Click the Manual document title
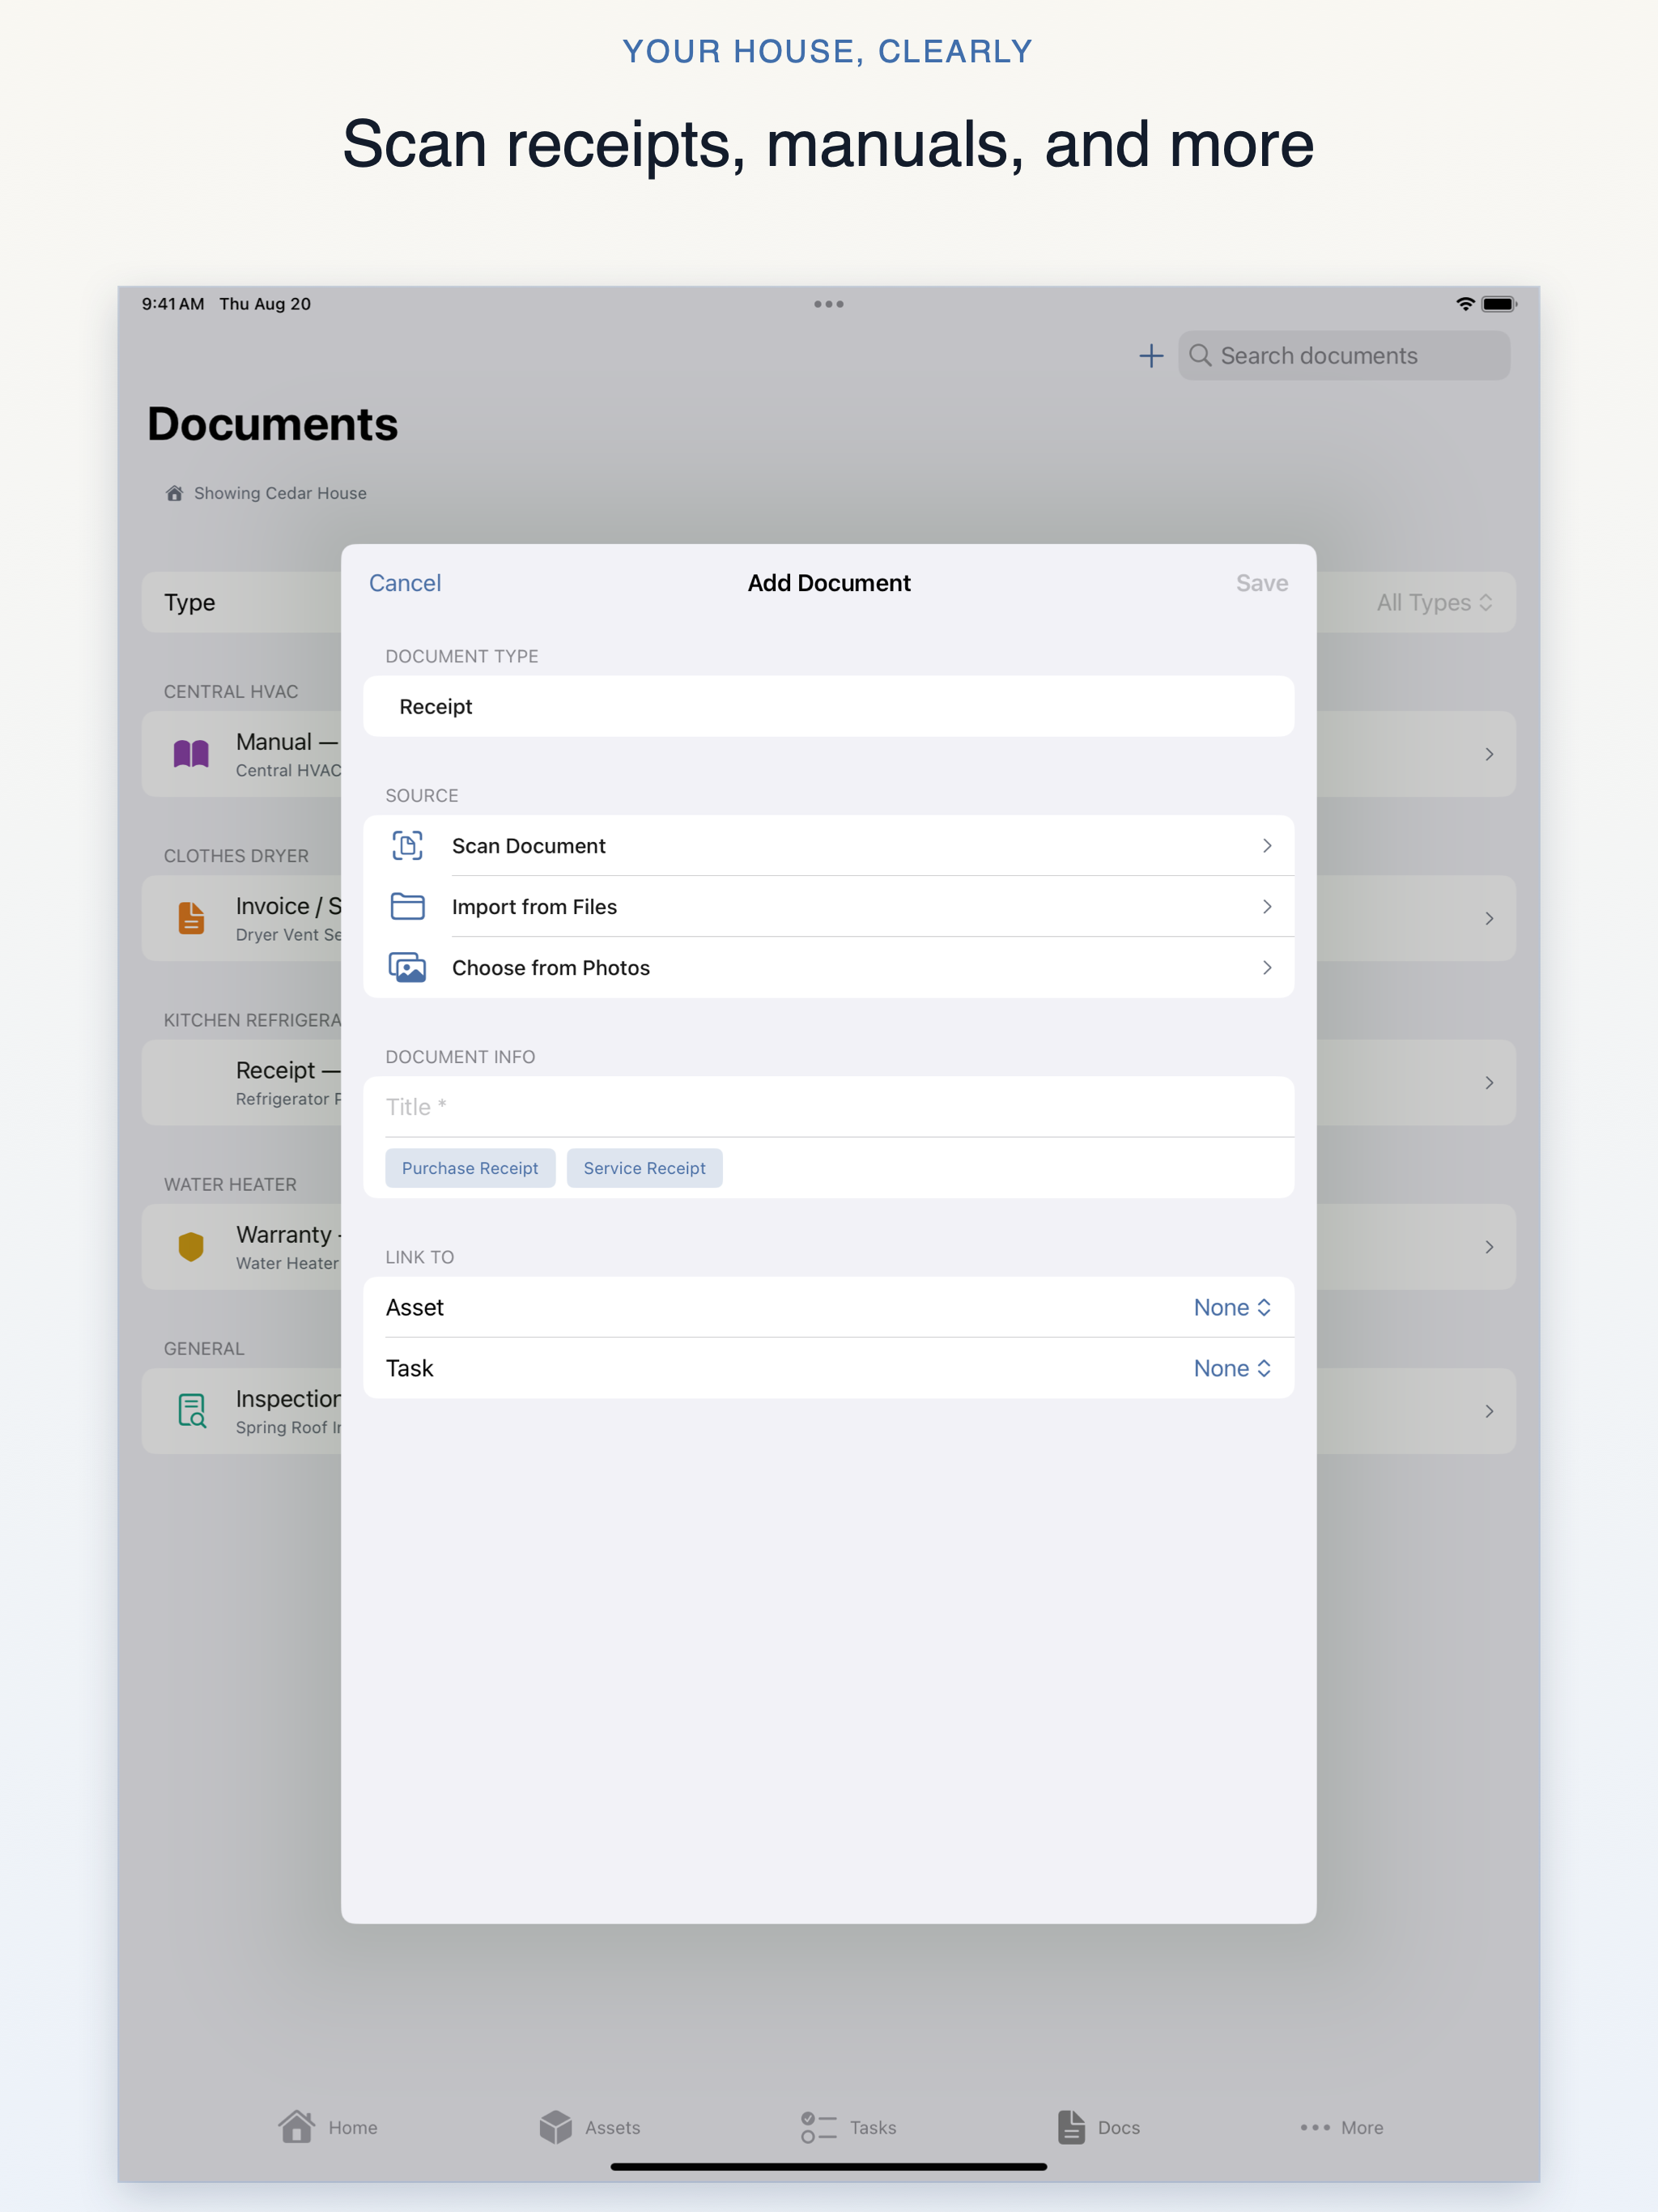 tap(287, 742)
